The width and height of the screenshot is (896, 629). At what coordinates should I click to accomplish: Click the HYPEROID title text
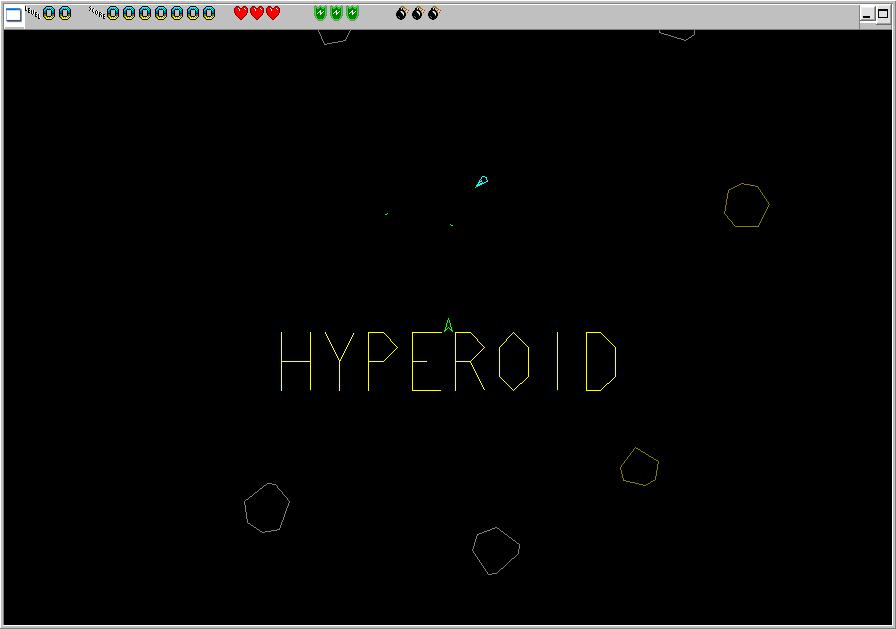click(x=449, y=361)
